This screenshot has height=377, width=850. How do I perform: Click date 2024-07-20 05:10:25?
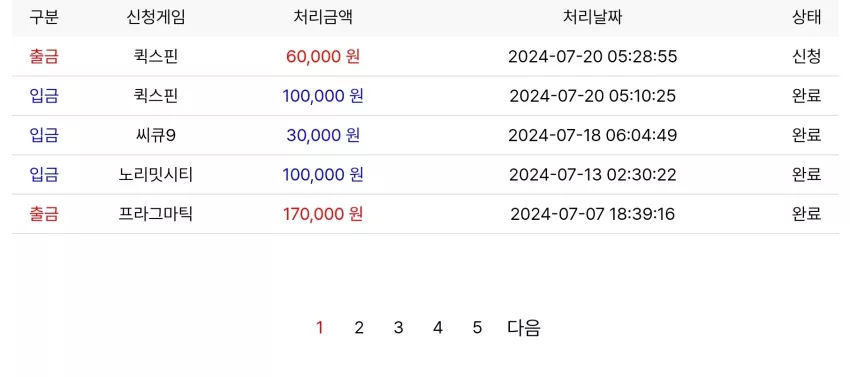coord(593,96)
